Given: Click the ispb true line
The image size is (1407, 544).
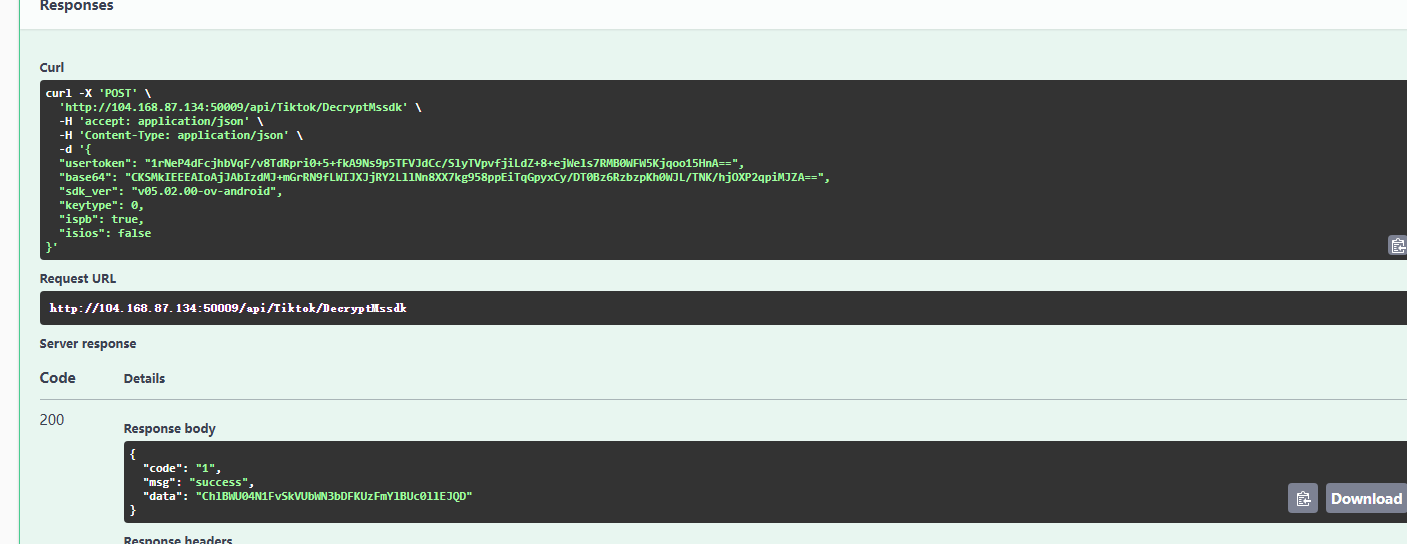Looking at the screenshot, I should (101, 219).
